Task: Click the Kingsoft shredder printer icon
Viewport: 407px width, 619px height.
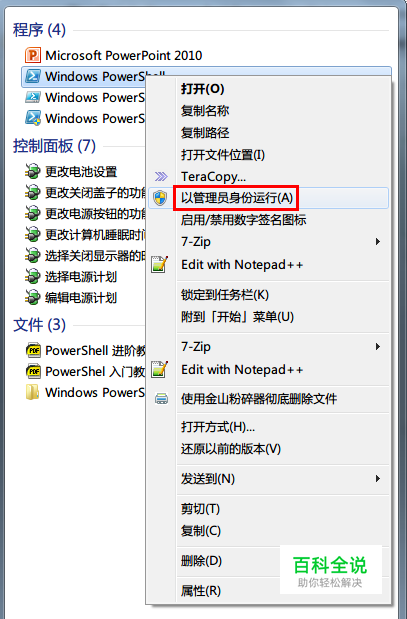Action: (x=161, y=399)
